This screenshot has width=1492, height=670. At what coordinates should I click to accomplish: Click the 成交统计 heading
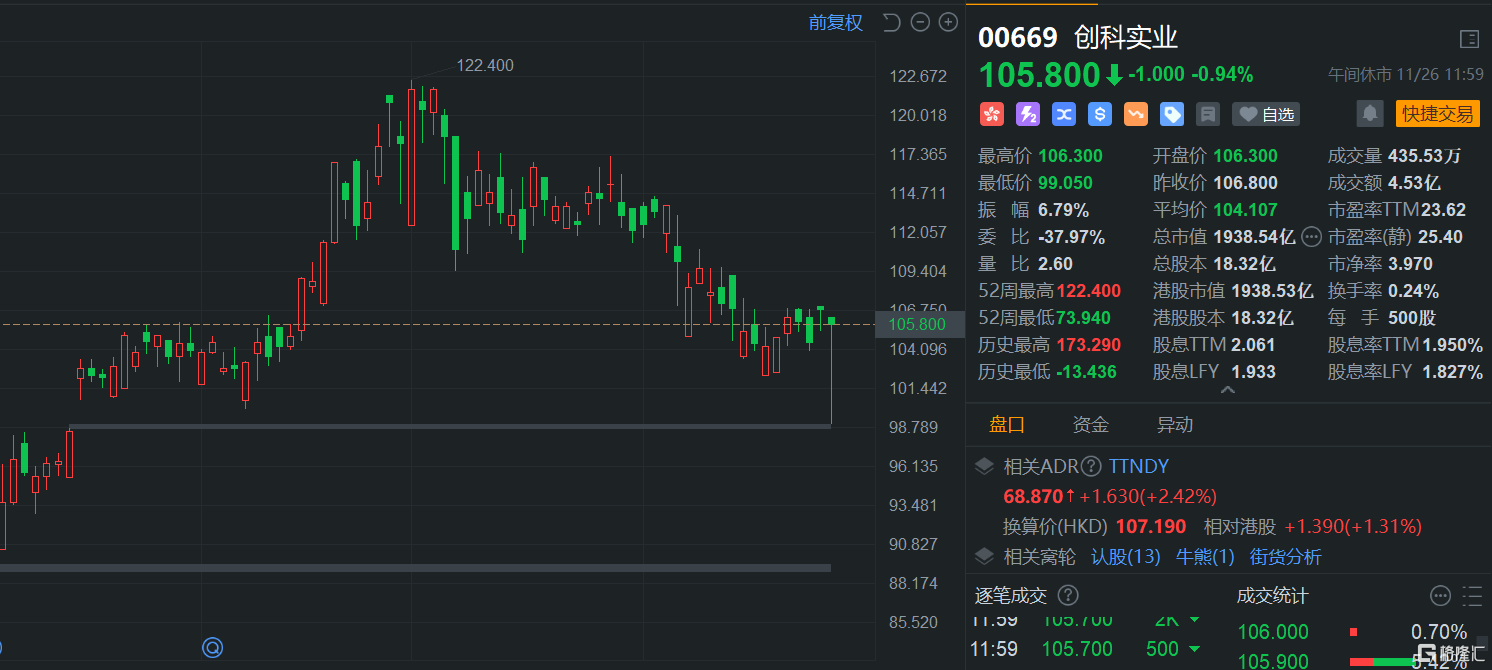[x=1272, y=596]
